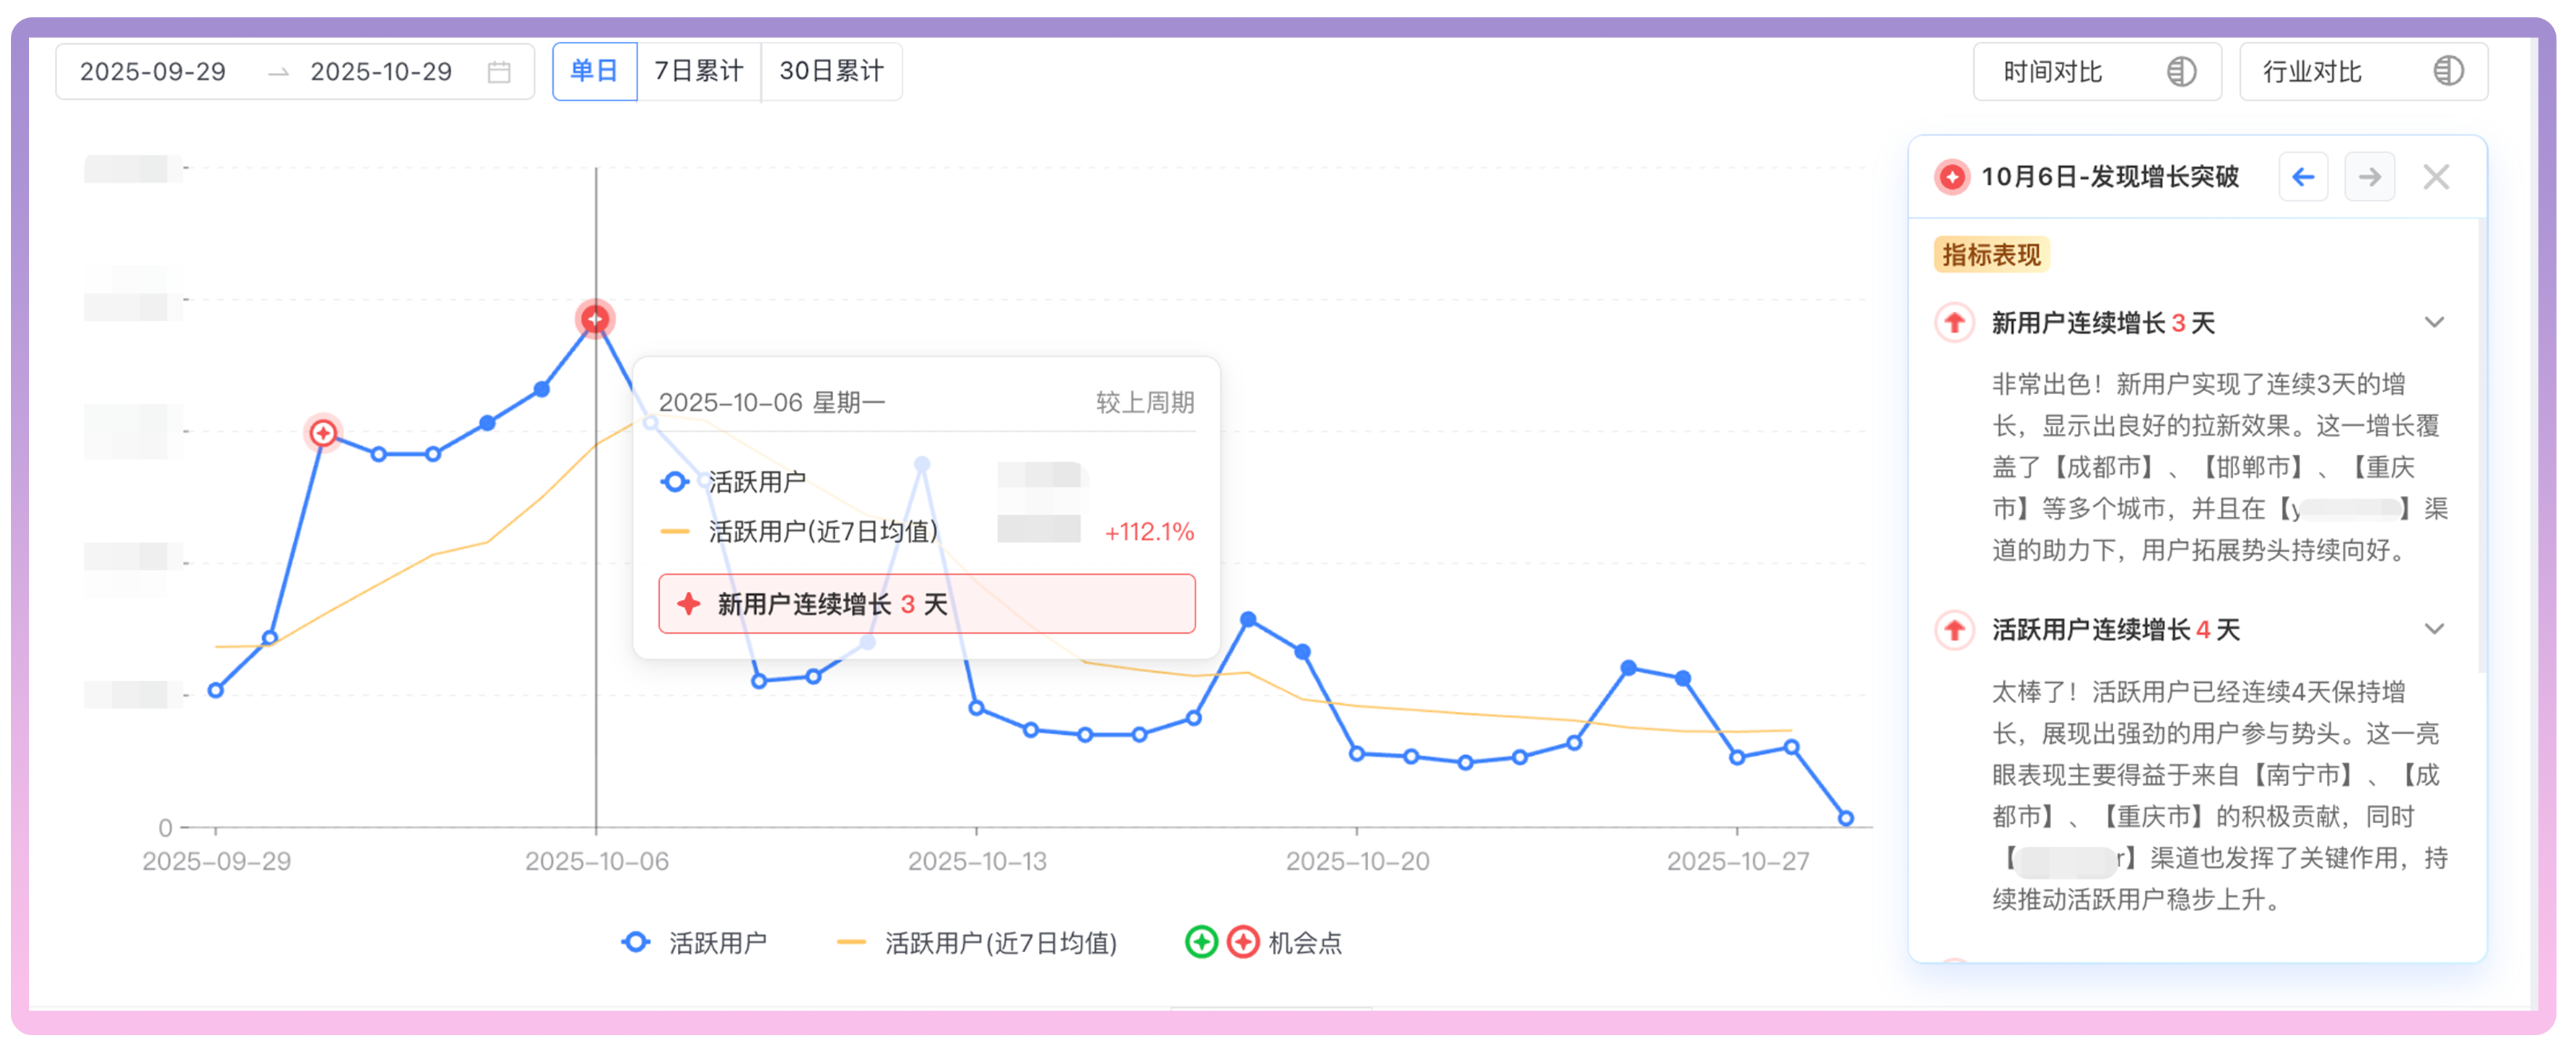Click the red up-arrow icon beside 新用户连续增长
2576x1054 pixels.
pos(1954,323)
